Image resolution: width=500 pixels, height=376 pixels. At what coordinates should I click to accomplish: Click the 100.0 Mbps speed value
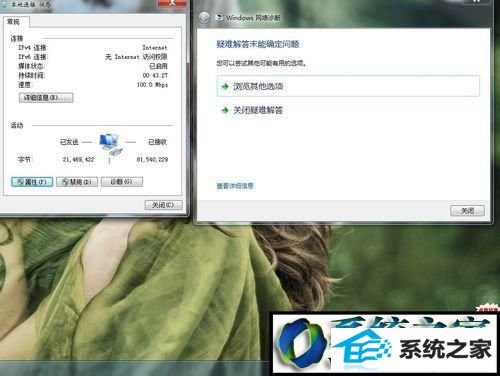(x=152, y=85)
